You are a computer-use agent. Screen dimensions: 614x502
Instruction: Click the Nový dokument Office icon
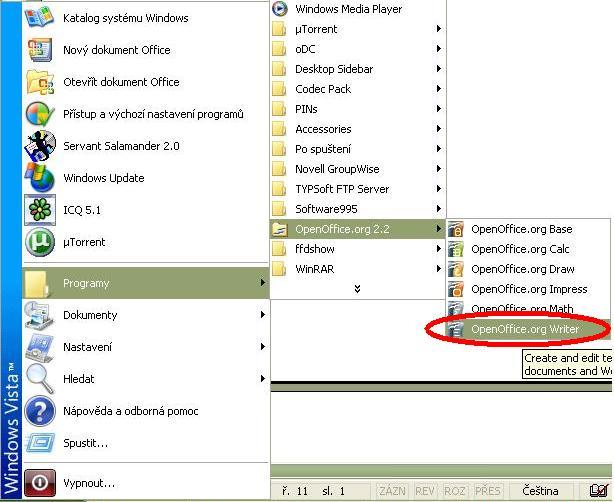(40, 50)
